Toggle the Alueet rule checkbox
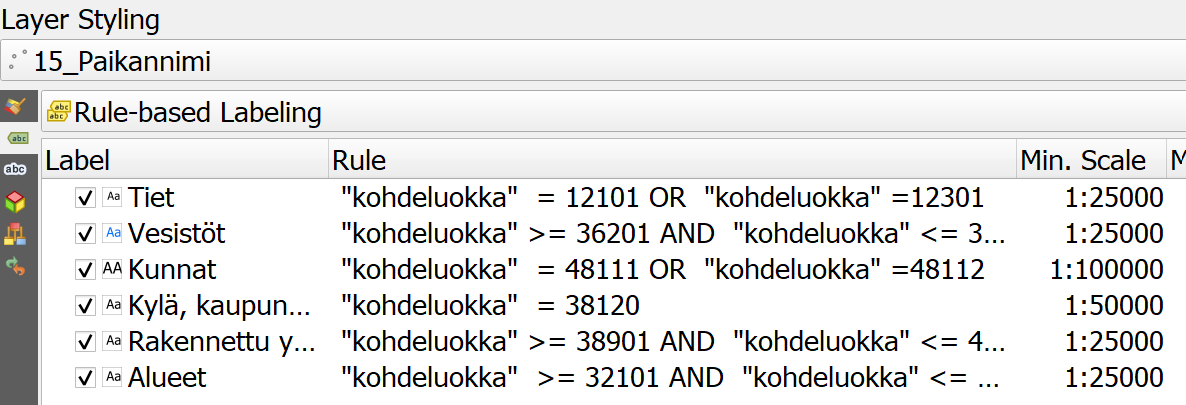 click(x=85, y=377)
